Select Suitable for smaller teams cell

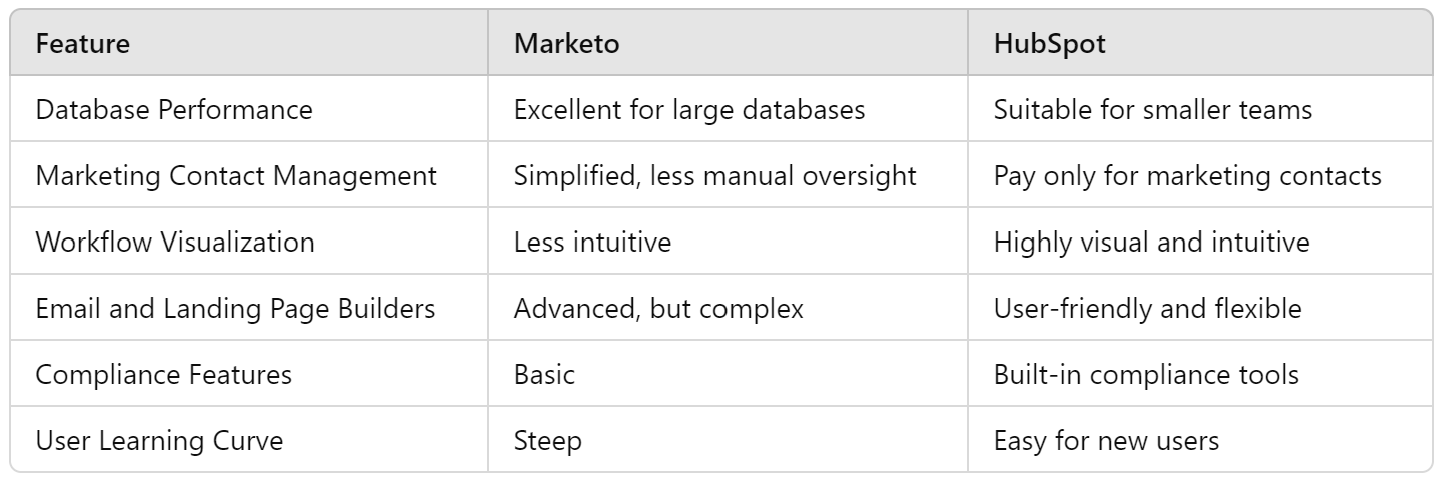point(1152,109)
